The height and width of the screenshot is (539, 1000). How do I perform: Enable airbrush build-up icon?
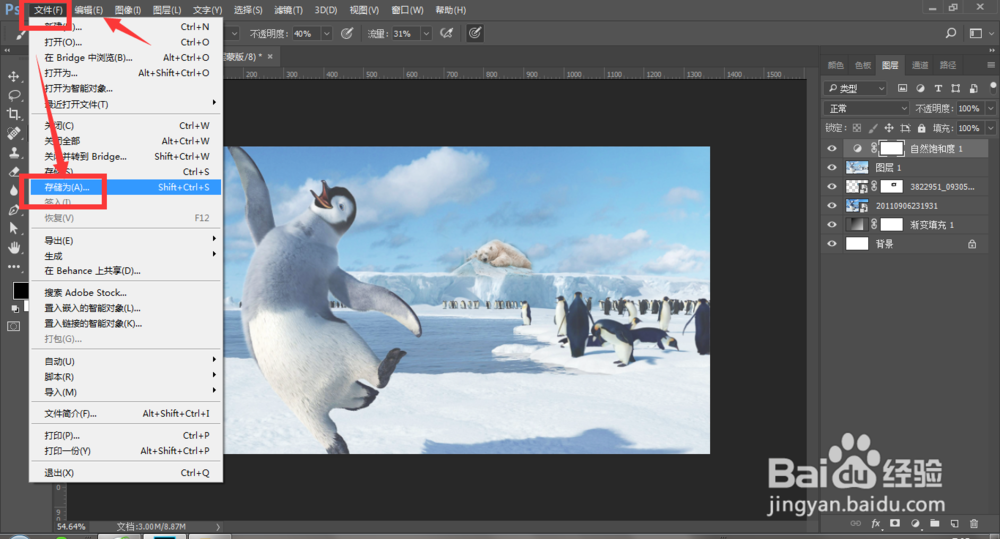(447, 33)
